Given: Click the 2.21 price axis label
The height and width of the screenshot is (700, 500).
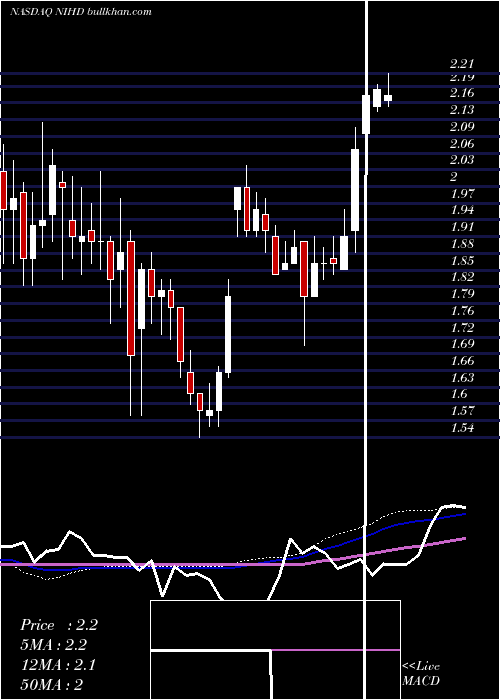Looking at the screenshot, I should click(x=462, y=64).
